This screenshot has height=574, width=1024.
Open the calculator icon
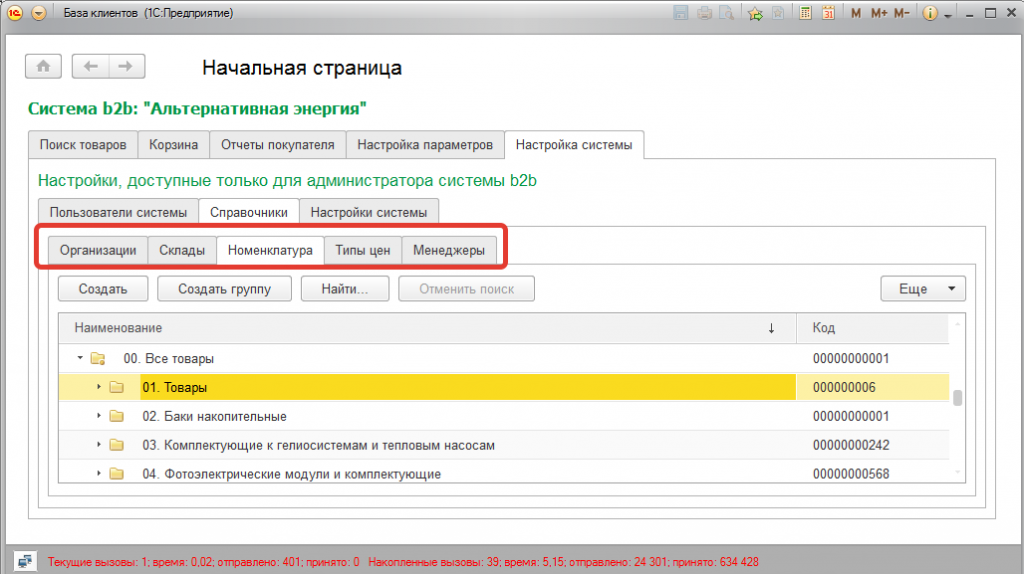(805, 12)
